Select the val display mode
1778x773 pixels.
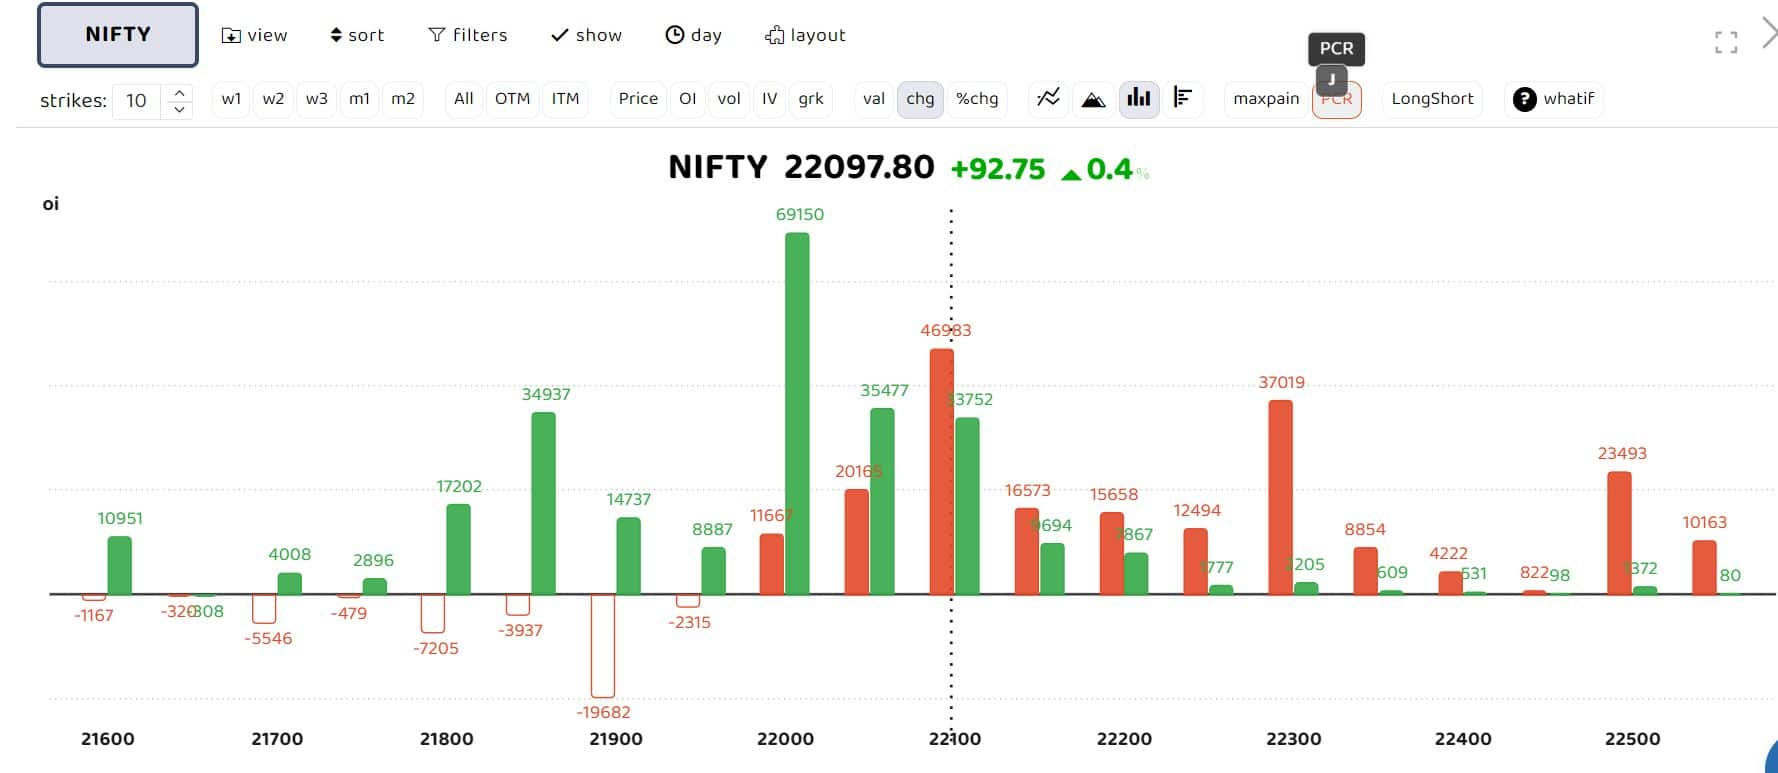pos(874,99)
